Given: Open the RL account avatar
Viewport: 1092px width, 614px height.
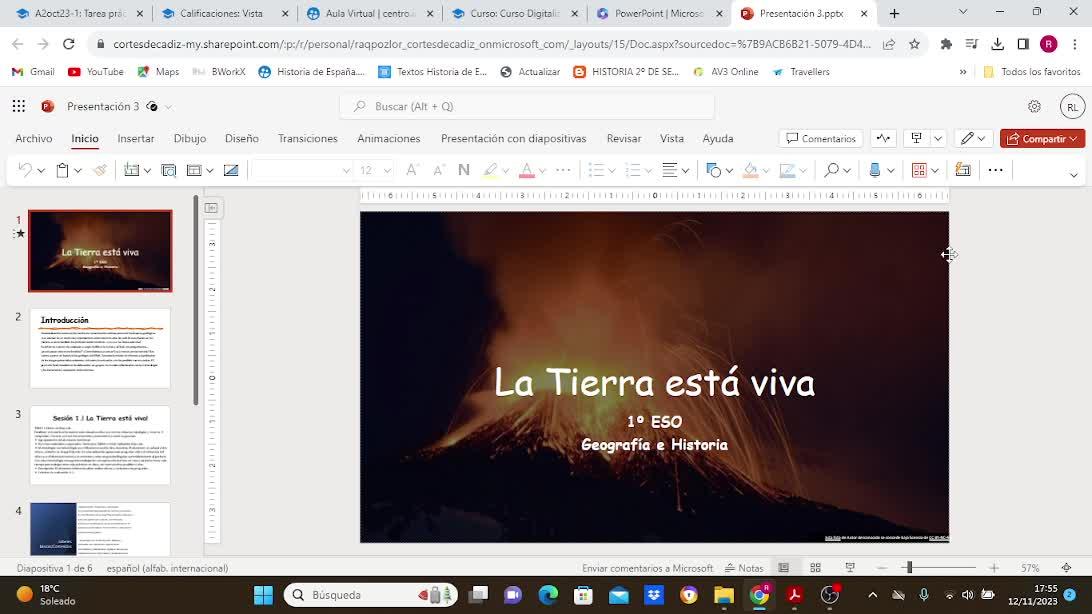Looking at the screenshot, I should point(1072,107).
